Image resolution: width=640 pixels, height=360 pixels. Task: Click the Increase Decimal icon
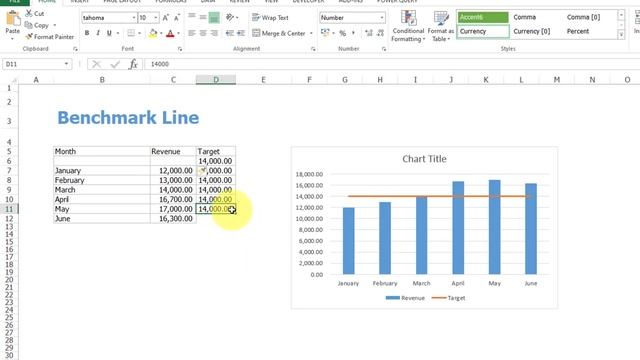click(x=369, y=33)
